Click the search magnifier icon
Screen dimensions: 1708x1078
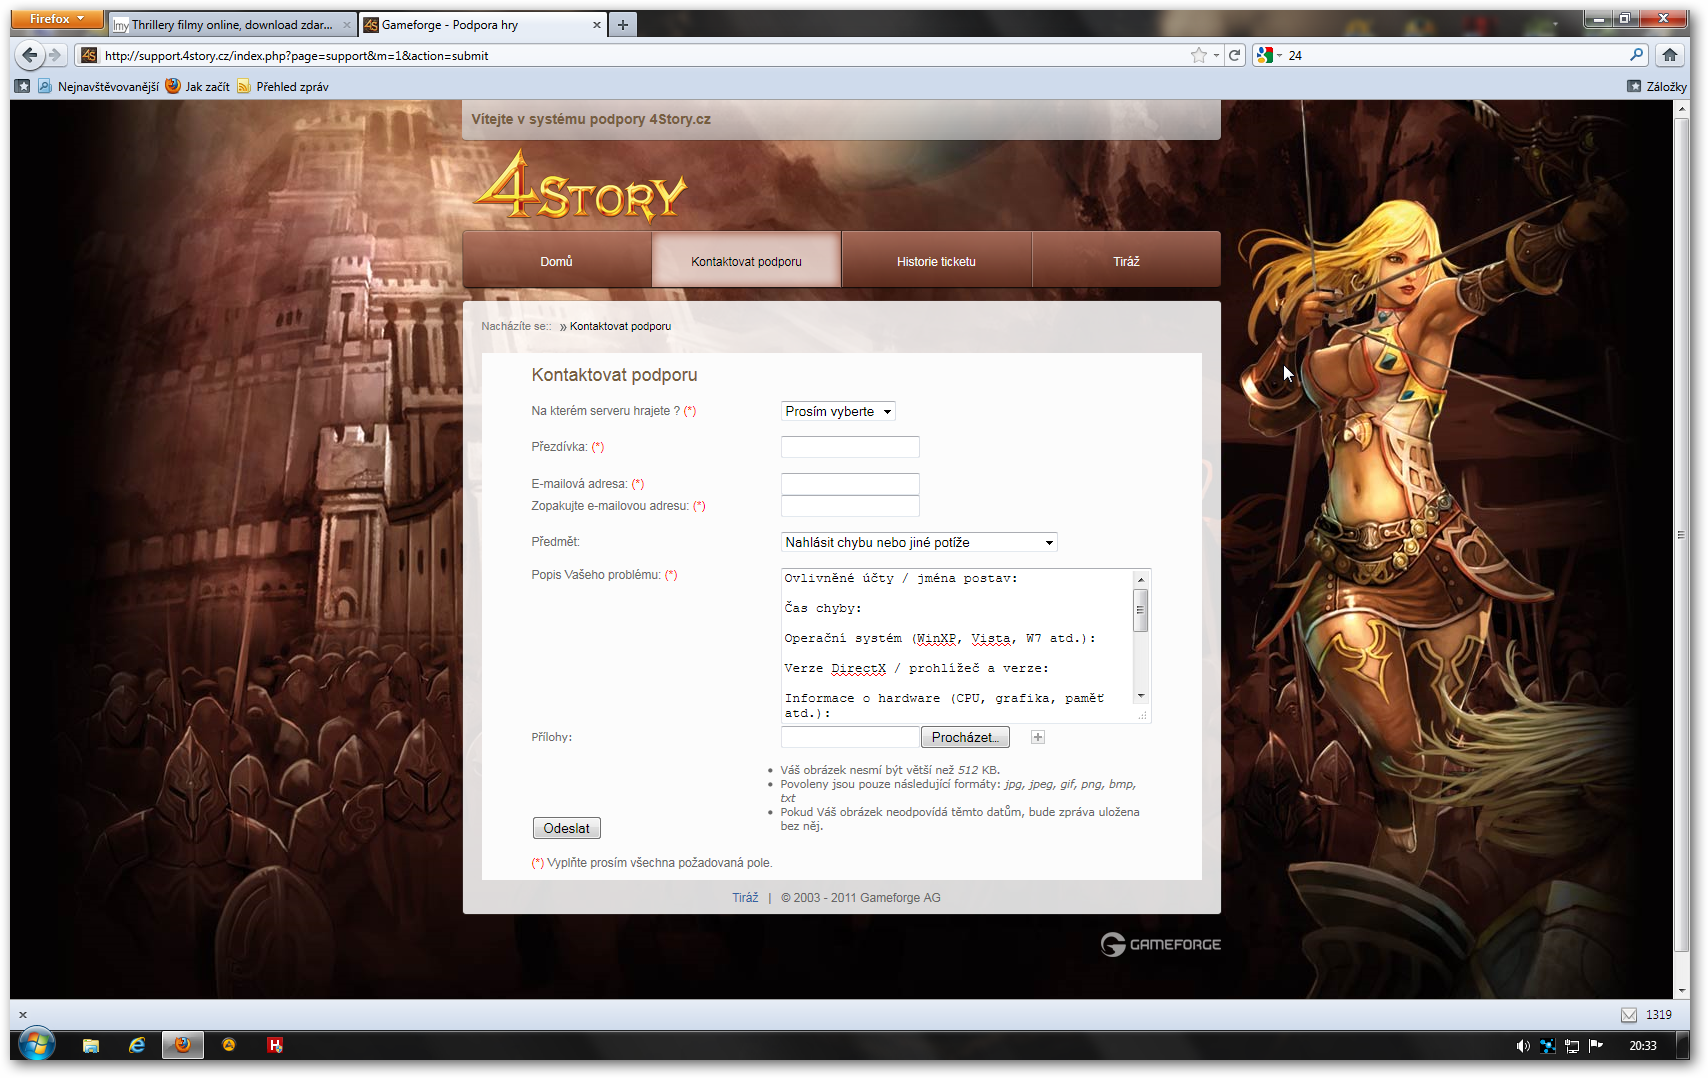pos(1636,55)
